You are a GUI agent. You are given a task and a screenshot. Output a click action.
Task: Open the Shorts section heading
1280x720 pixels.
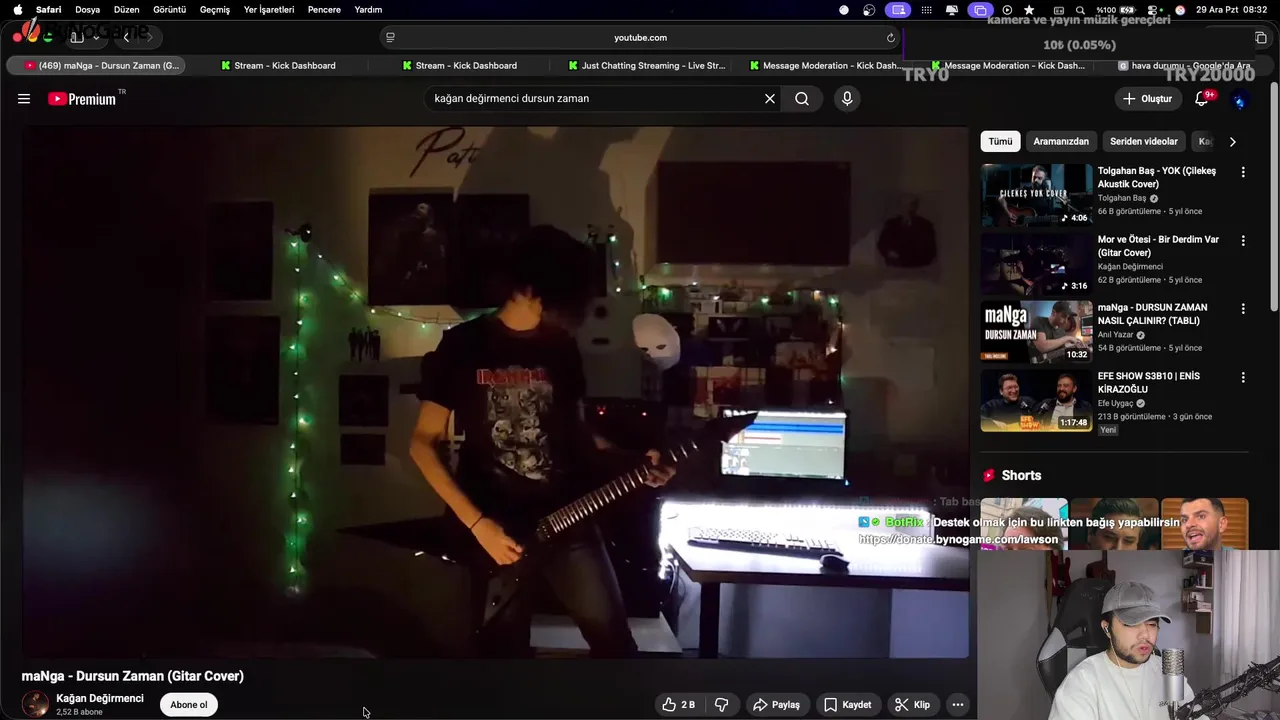(x=1021, y=476)
